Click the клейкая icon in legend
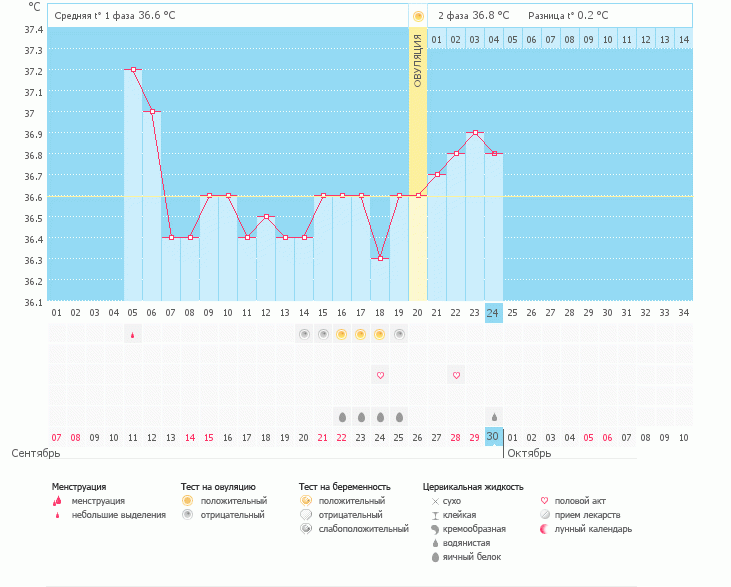Image resolution: width=731 pixels, height=587 pixels. [435, 516]
